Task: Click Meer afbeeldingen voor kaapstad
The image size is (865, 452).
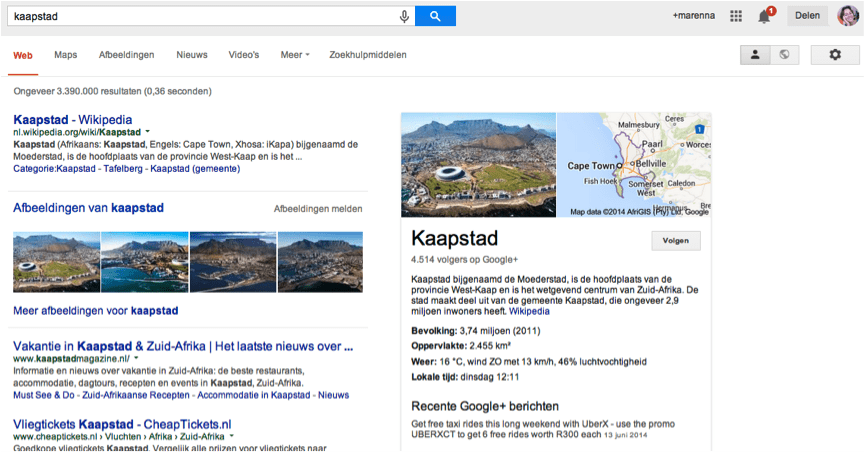Action: pos(95,311)
